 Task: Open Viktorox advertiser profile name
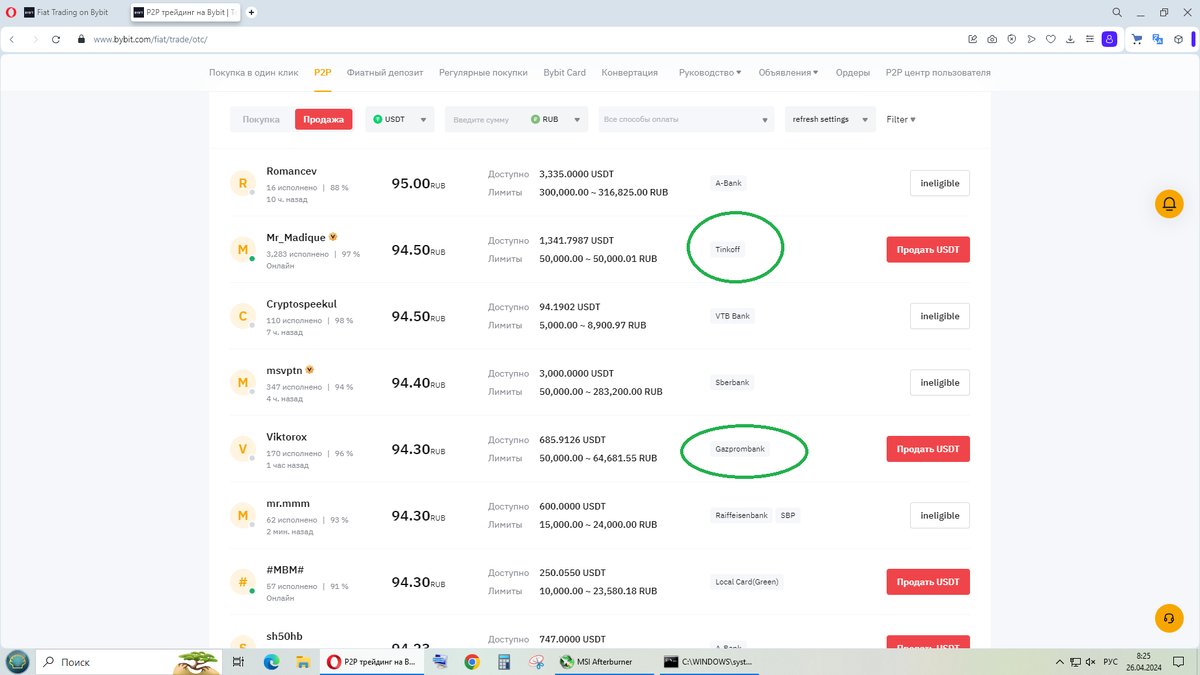286,437
